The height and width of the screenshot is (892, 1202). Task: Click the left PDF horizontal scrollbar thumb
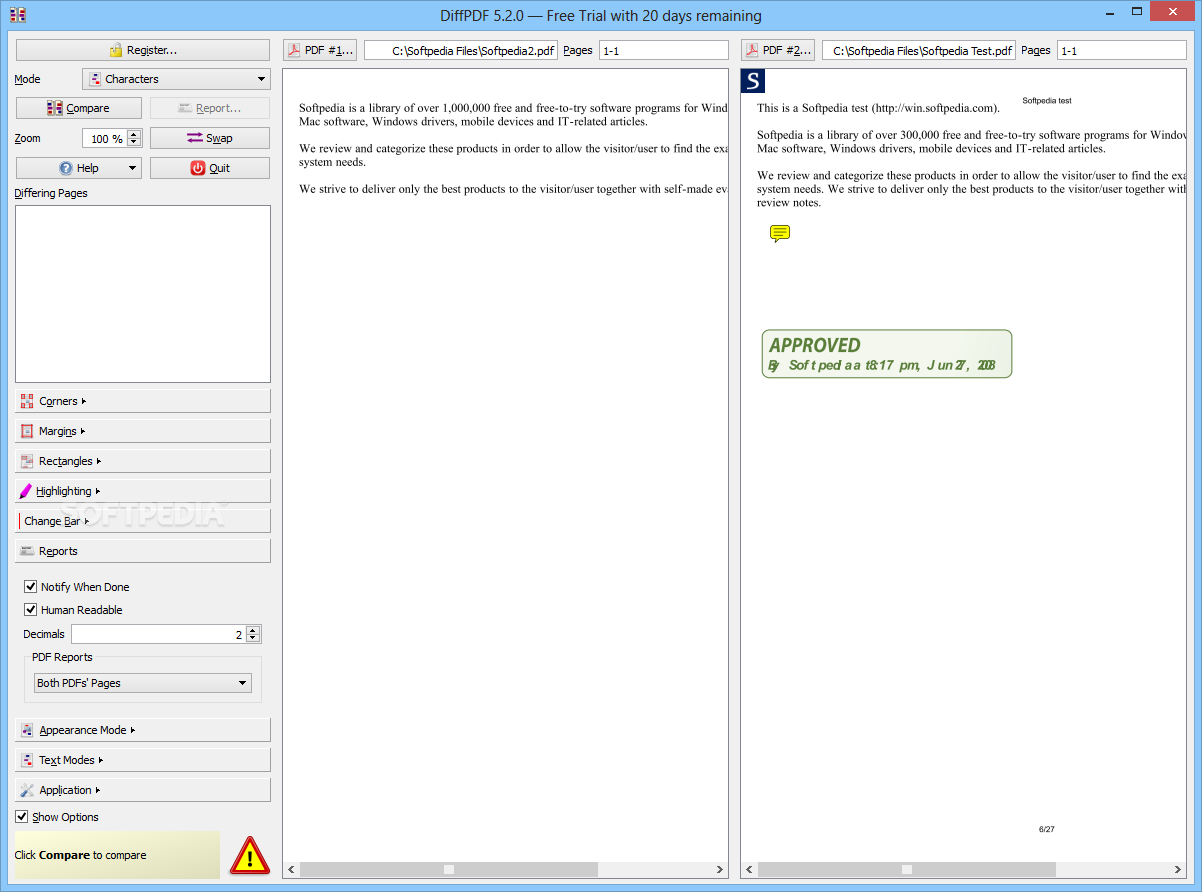point(449,870)
